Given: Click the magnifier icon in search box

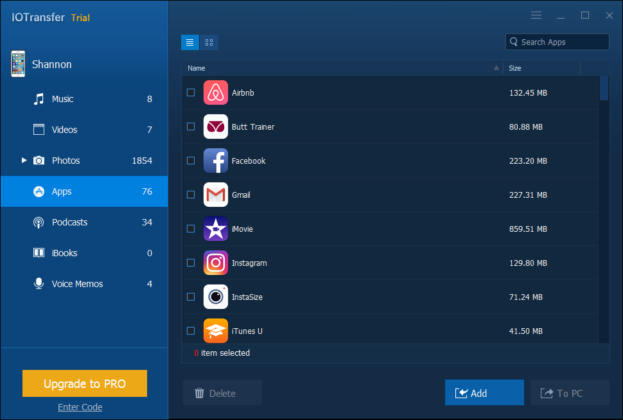Looking at the screenshot, I should tap(513, 42).
